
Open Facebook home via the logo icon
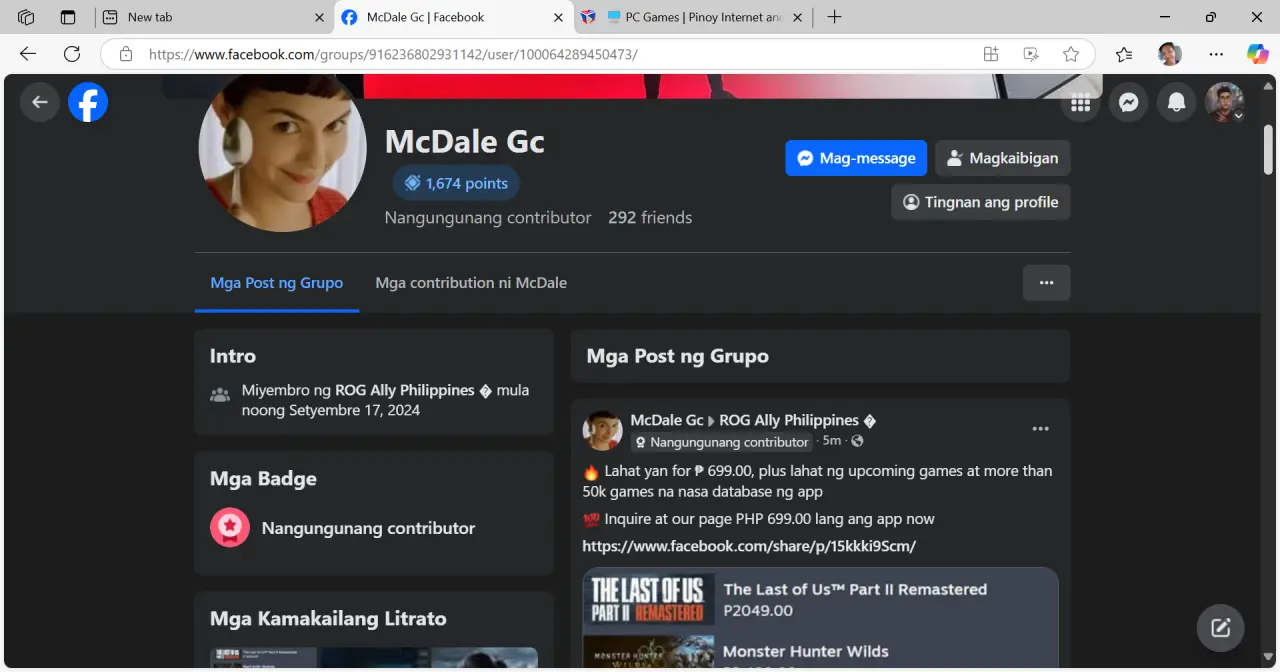[88, 102]
